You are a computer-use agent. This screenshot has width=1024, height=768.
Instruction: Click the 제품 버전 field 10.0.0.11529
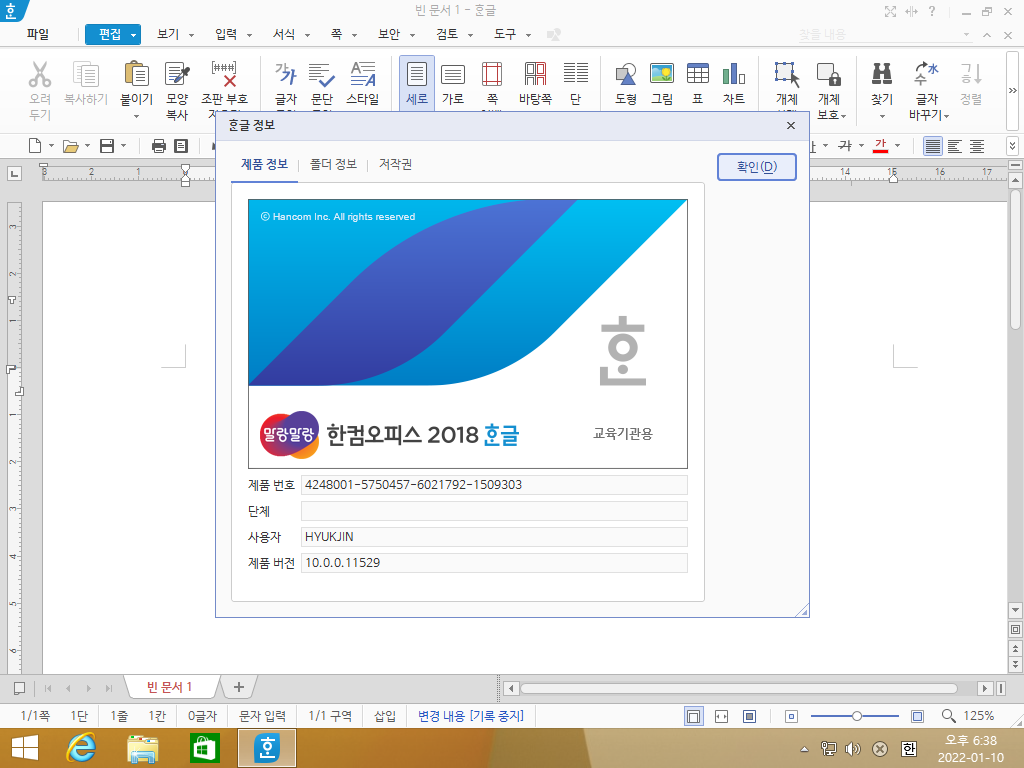(x=494, y=563)
